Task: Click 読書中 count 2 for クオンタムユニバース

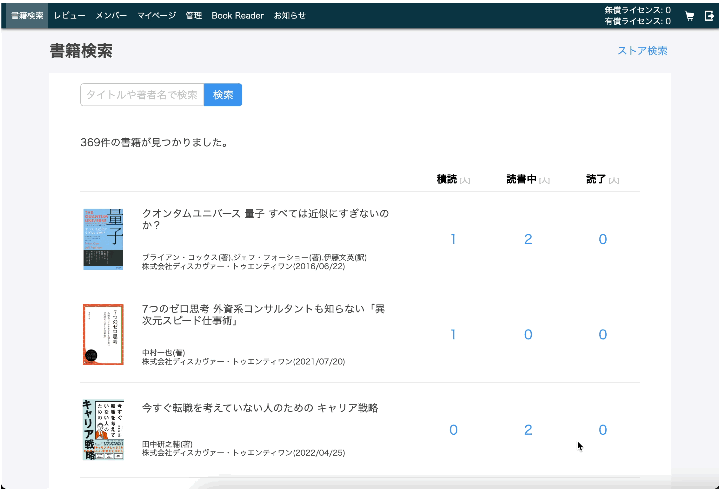Action: [x=528, y=239]
